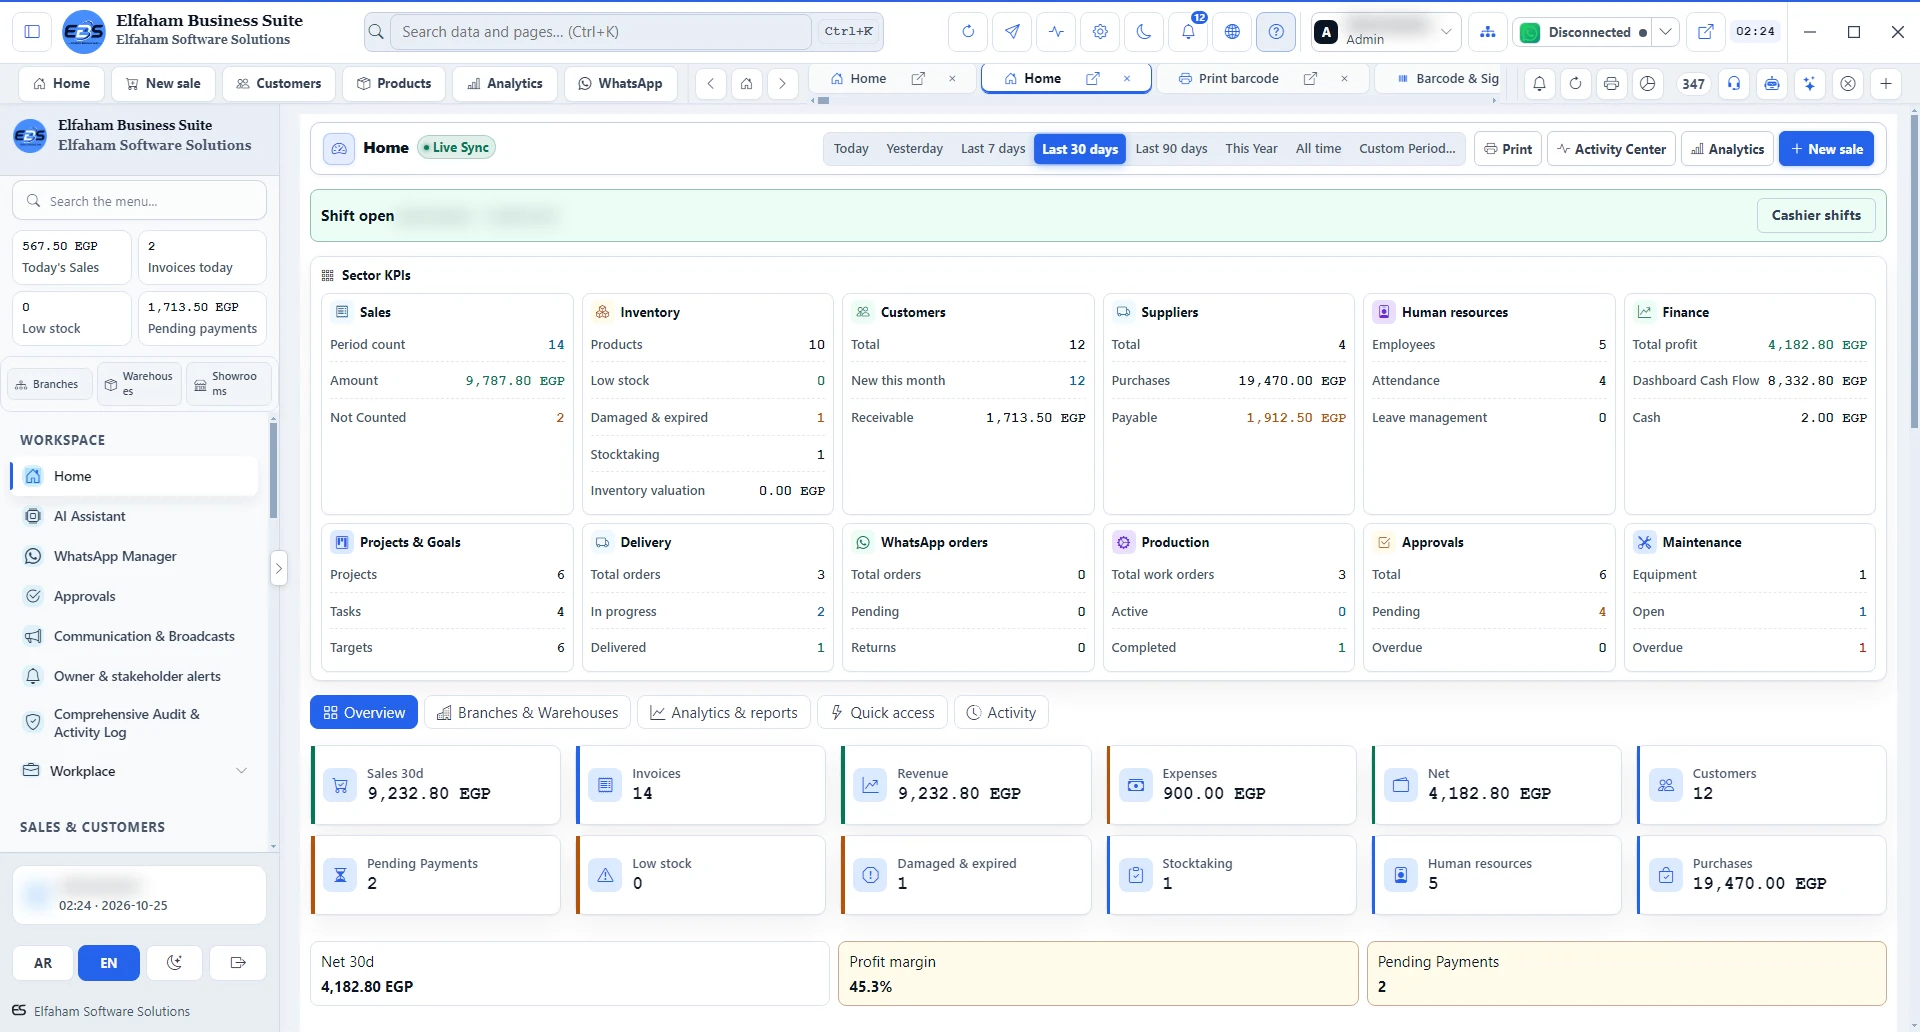Image resolution: width=1920 pixels, height=1032 pixels.
Task: Open WhatsApp from the top shortcut bar
Action: 620,84
